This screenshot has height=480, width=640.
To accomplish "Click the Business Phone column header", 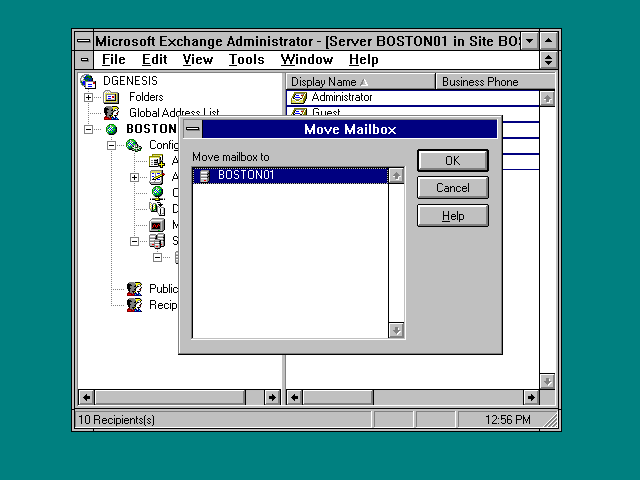I will 496,82.
